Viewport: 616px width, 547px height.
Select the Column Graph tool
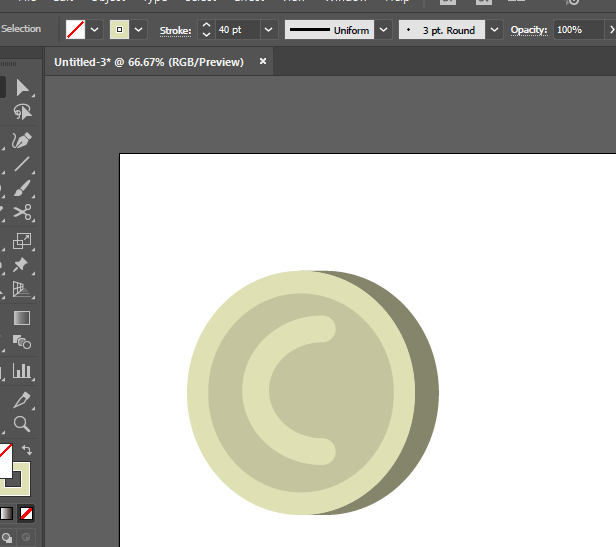coord(22,372)
